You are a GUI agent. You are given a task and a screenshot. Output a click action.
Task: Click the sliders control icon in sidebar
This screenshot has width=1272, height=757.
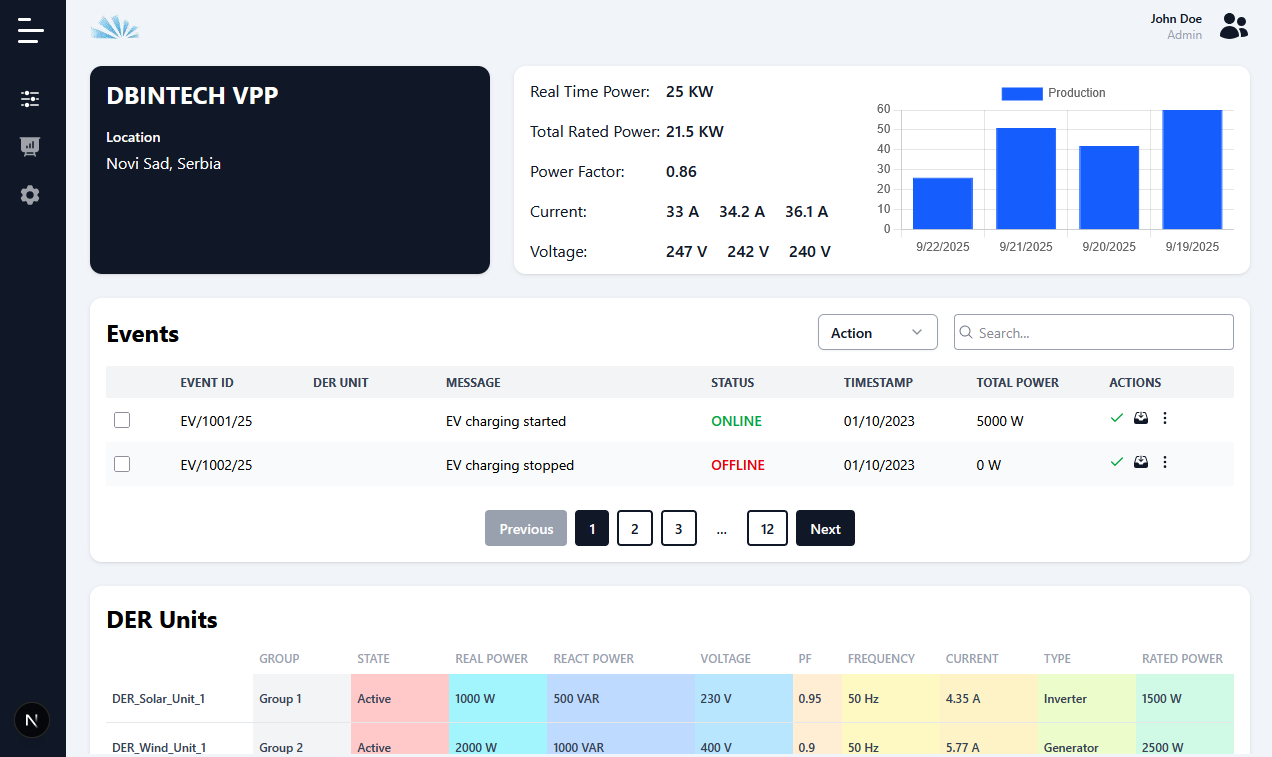[x=30, y=99]
